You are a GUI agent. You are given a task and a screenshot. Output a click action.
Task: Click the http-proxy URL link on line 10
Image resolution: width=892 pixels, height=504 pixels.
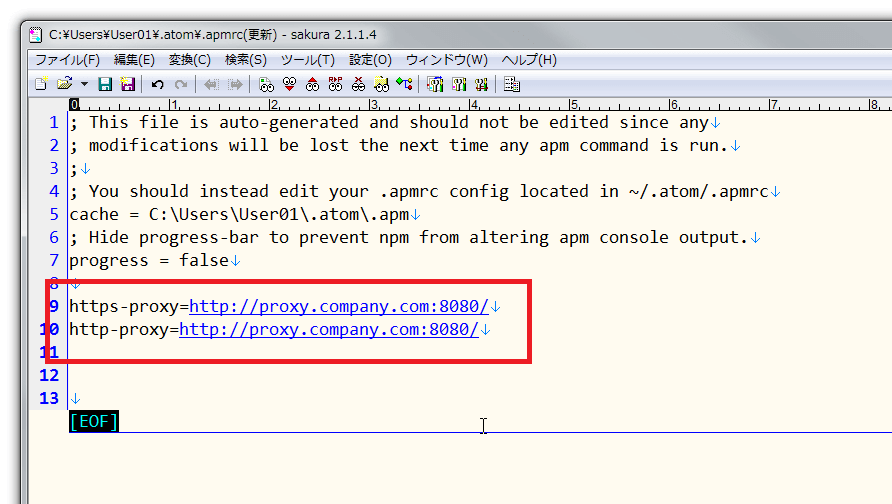(x=328, y=329)
